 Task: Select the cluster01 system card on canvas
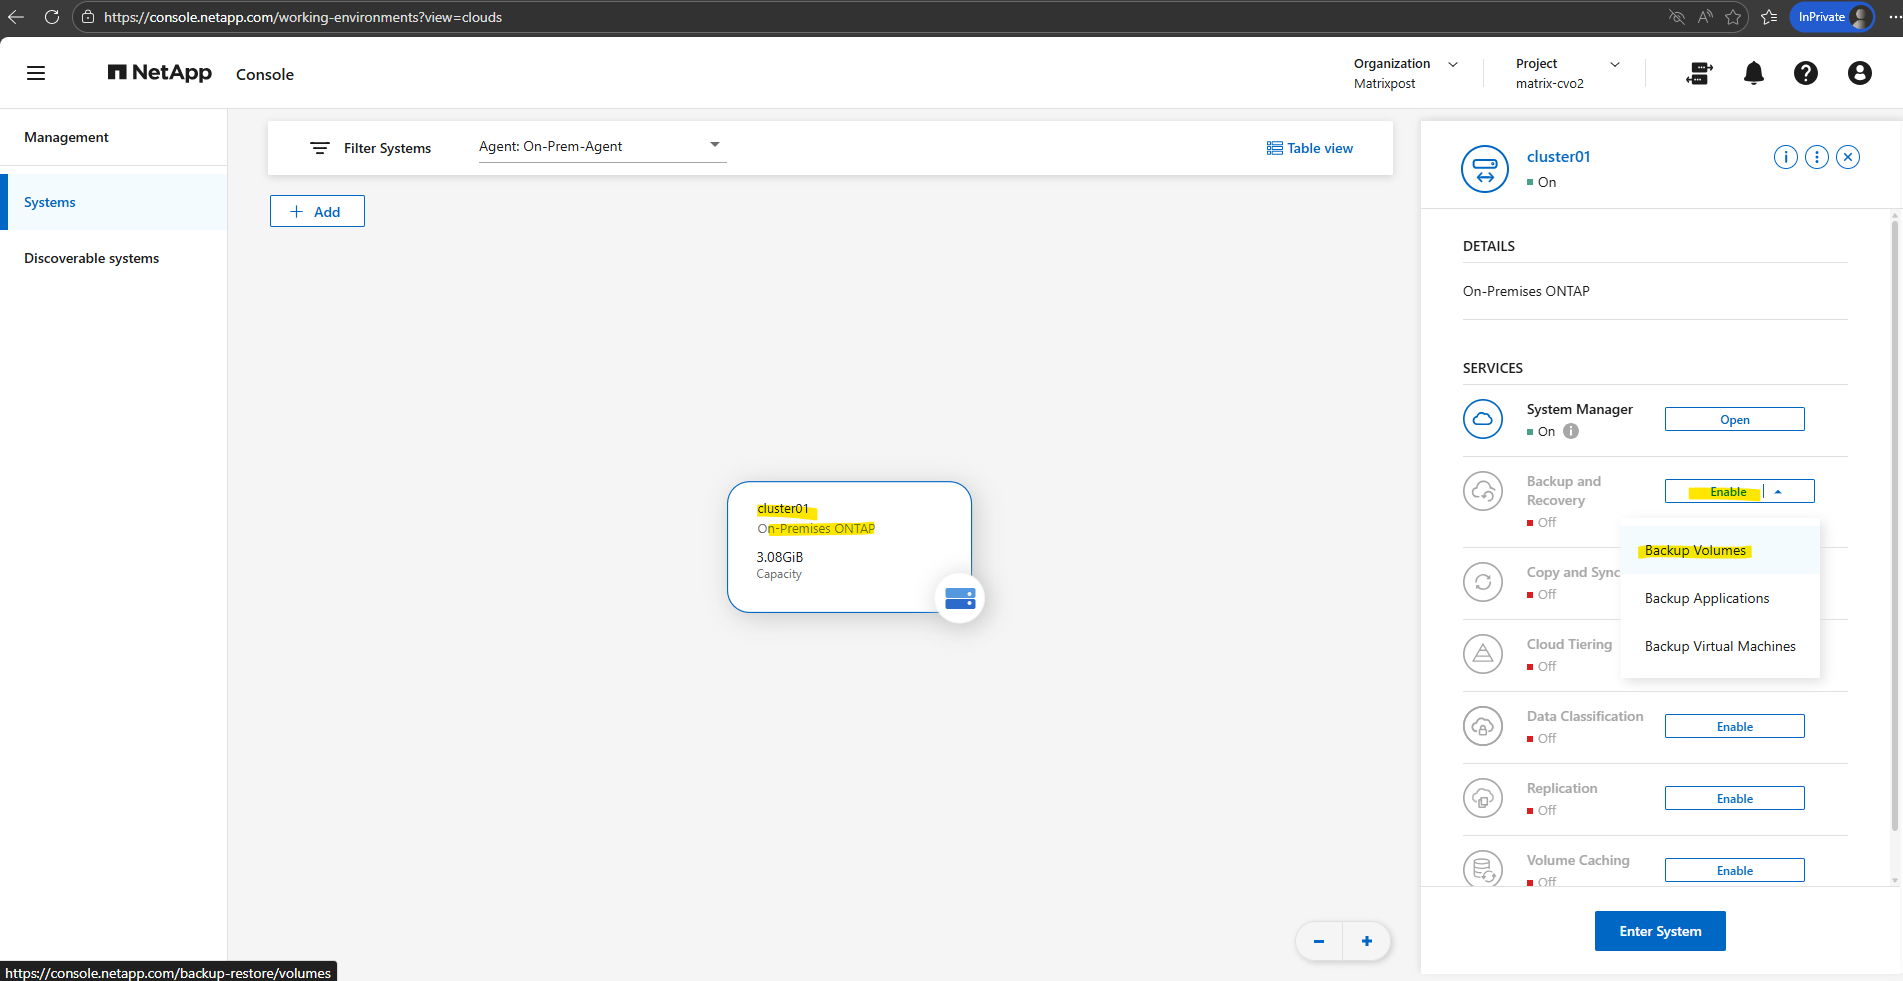848,546
